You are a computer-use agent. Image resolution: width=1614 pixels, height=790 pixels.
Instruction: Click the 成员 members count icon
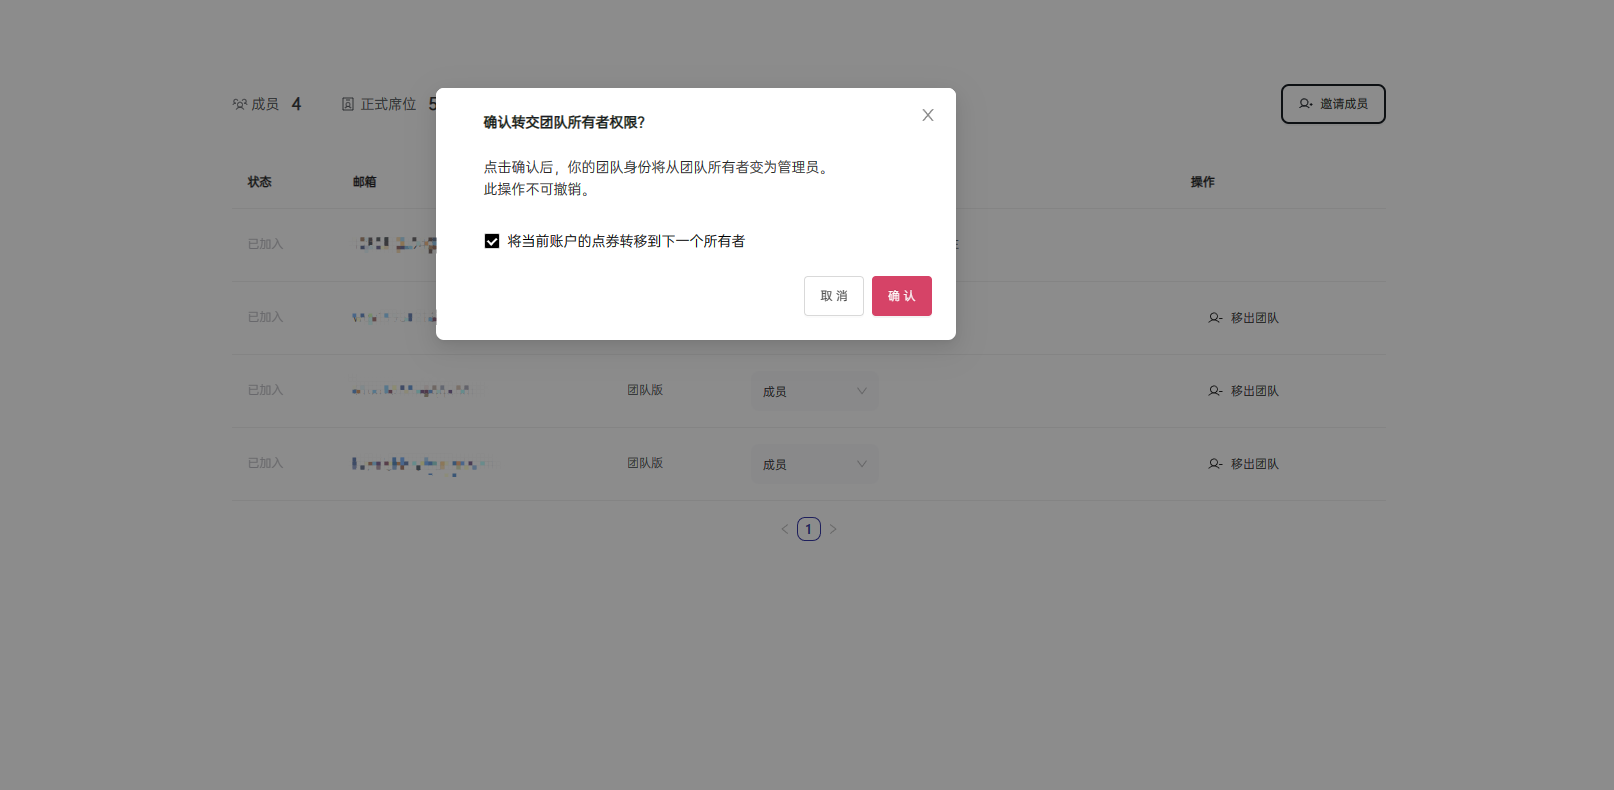pos(240,104)
